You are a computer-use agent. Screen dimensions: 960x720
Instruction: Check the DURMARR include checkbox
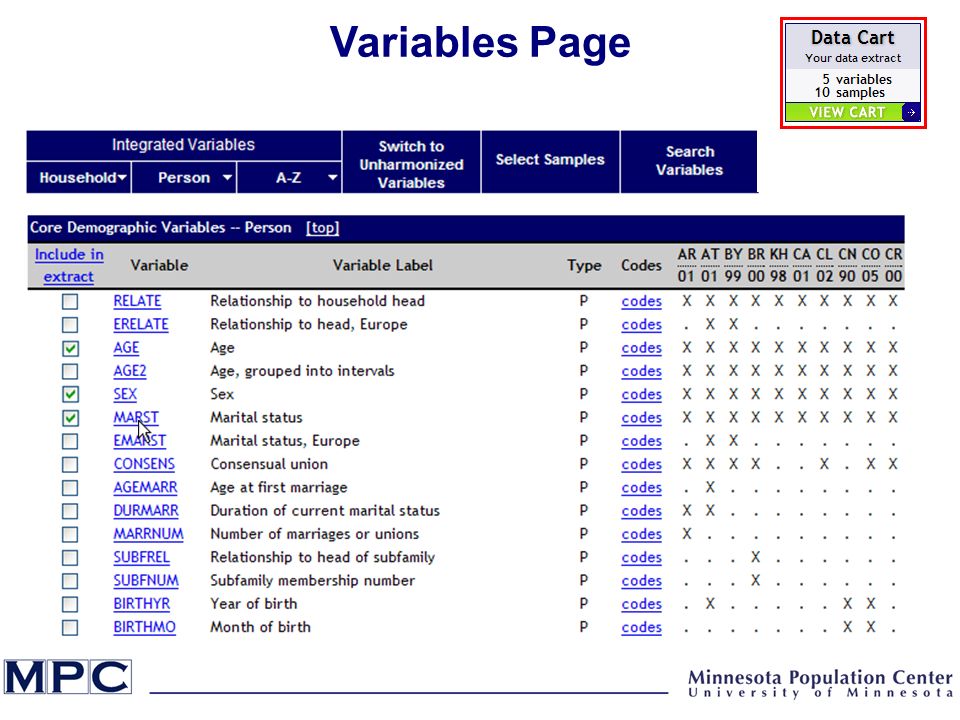(70, 511)
